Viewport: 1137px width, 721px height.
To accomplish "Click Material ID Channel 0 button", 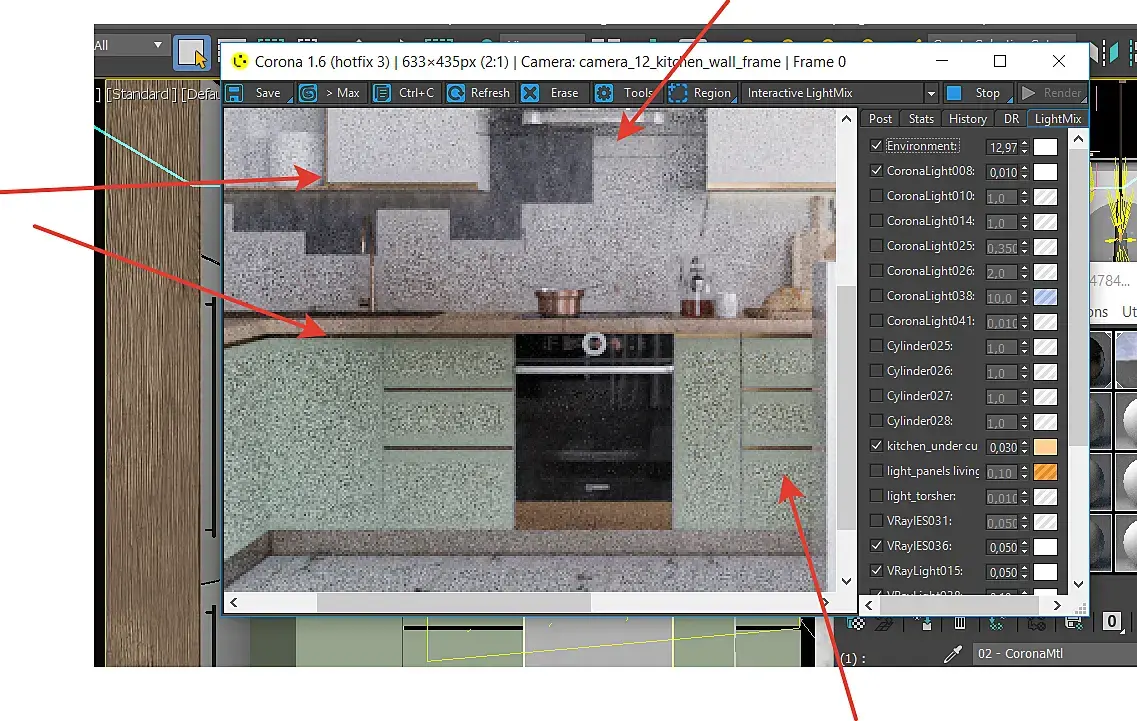I will point(1112,622).
